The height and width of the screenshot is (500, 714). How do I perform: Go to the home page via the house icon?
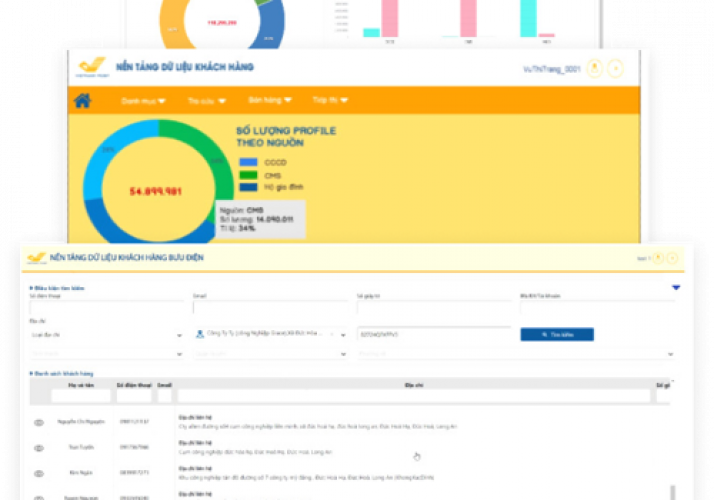[82, 100]
